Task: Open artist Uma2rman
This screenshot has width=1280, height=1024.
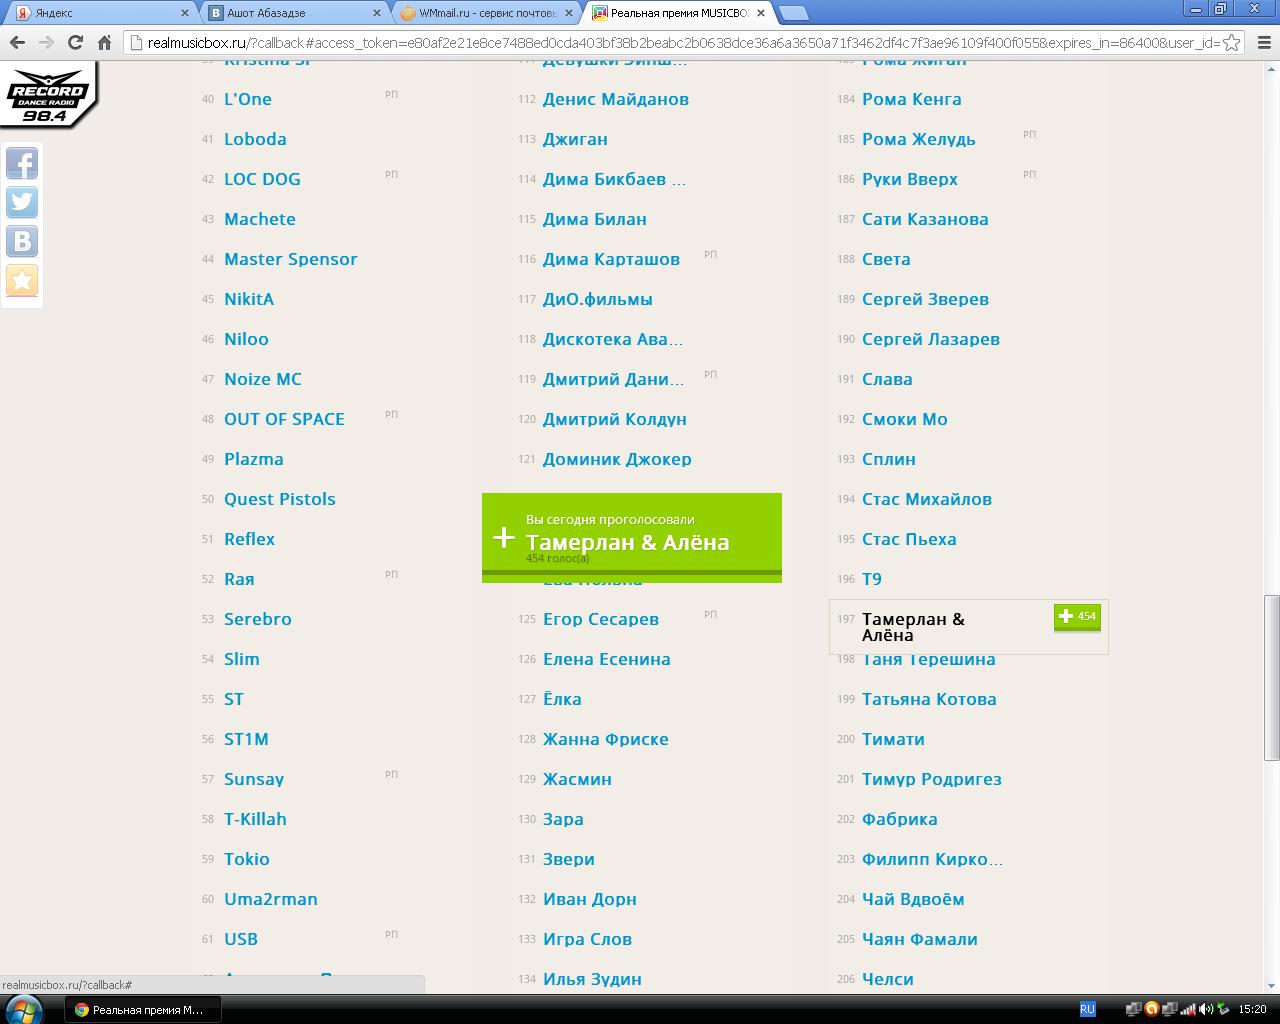Action: [x=271, y=899]
